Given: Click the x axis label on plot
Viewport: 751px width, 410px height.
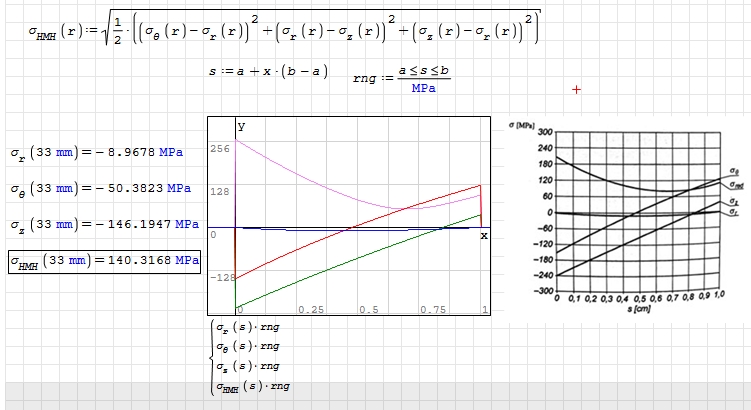Looking at the screenshot, I should tap(483, 235).
